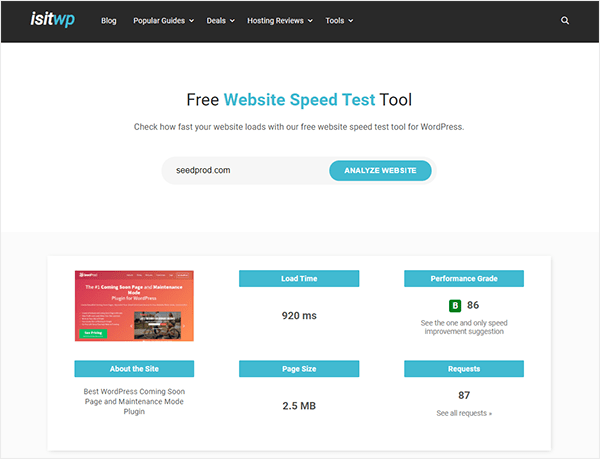
Task: Expand the Tools dropdown chevron
Action: (351, 21)
